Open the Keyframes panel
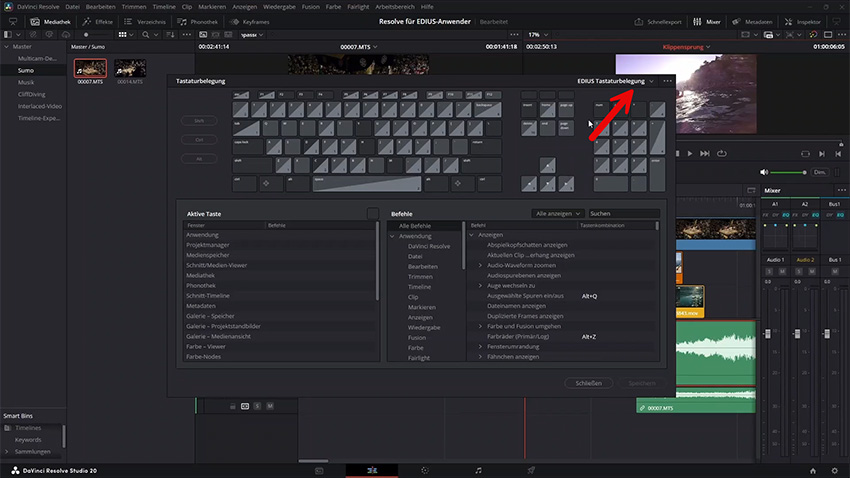This screenshot has height=478, width=850. click(x=250, y=22)
